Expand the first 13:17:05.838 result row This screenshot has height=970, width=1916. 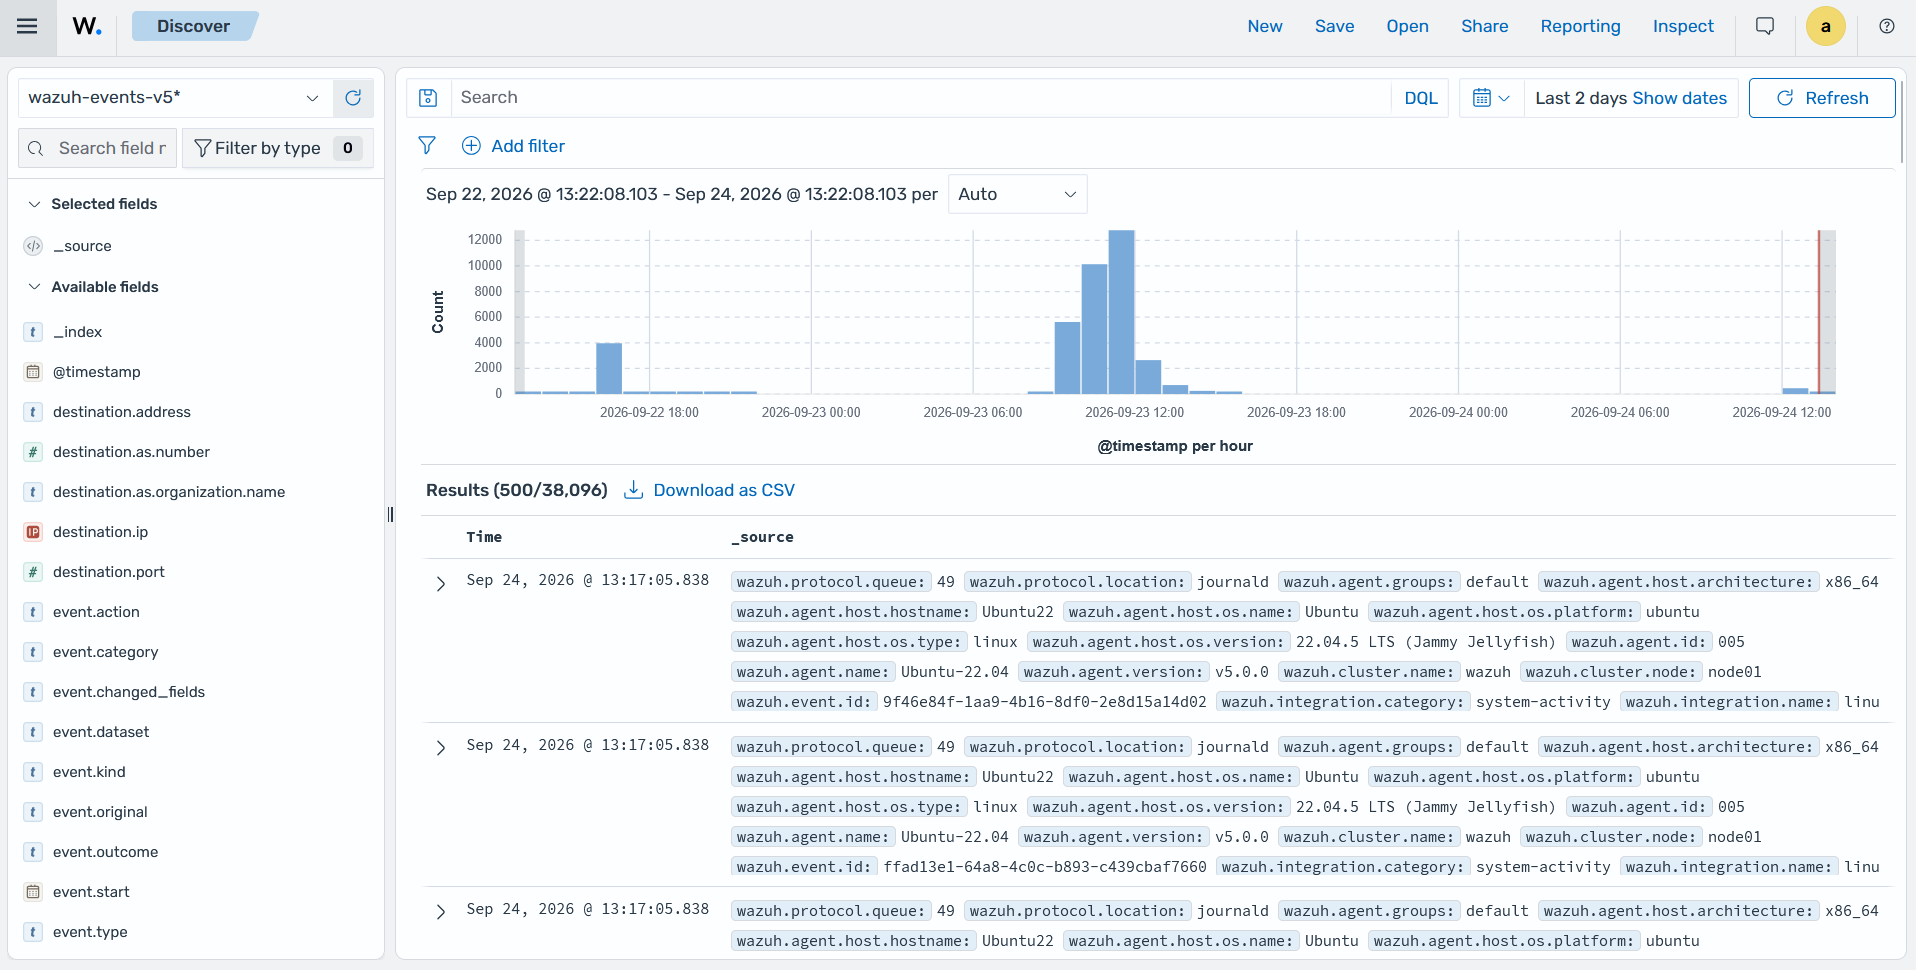click(x=441, y=584)
